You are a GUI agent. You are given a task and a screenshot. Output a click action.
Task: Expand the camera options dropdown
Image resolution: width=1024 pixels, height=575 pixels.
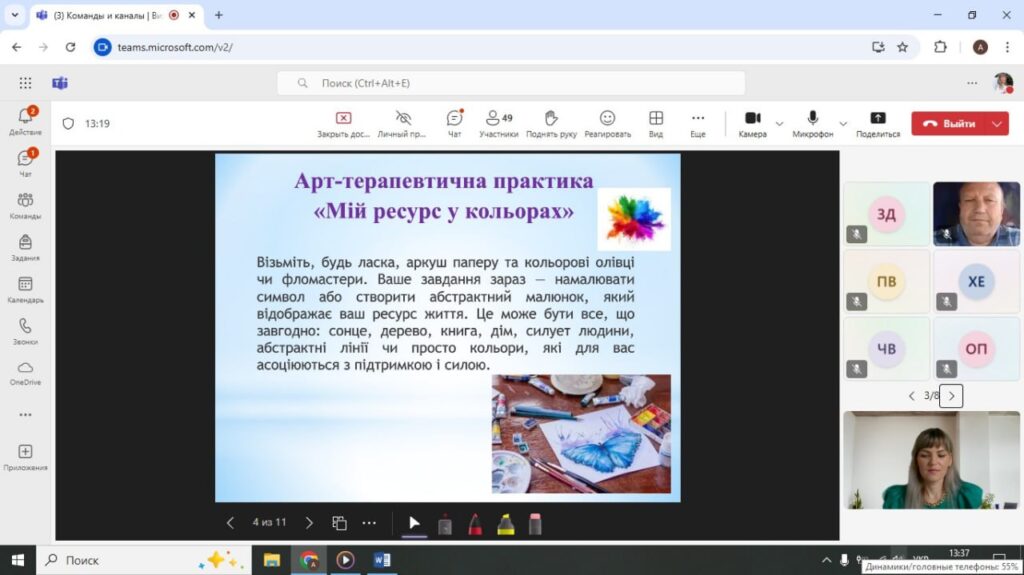click(x=779, y=124)
